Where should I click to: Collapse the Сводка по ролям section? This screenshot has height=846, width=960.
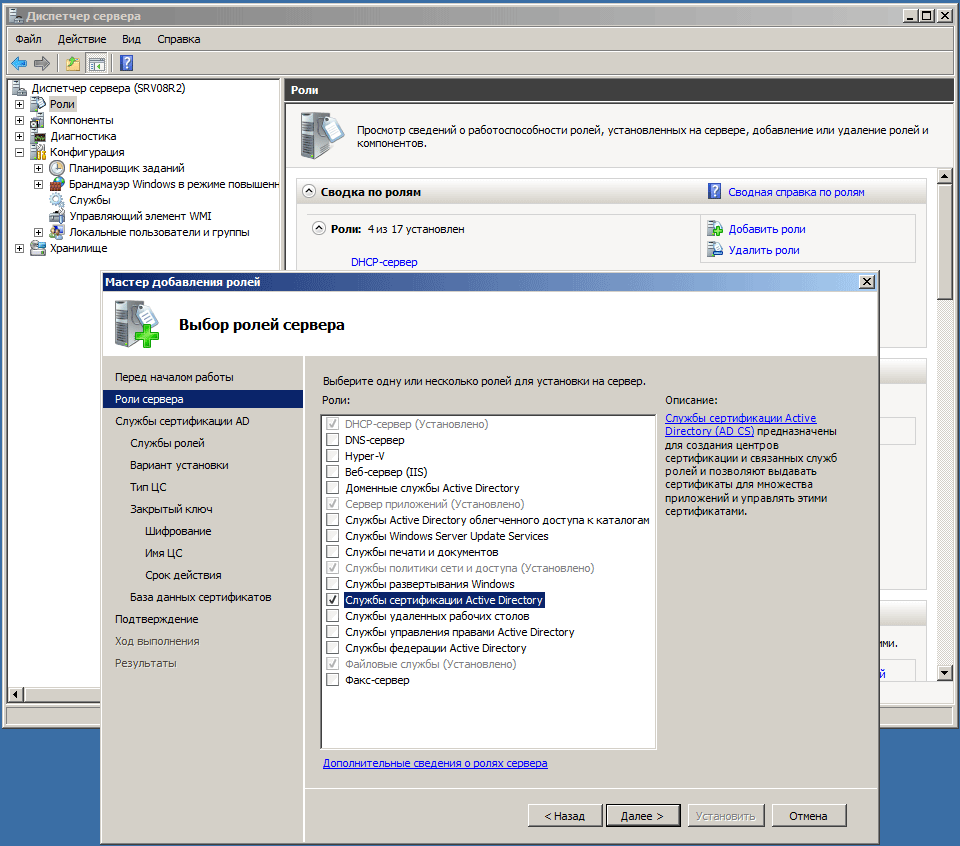310,192
